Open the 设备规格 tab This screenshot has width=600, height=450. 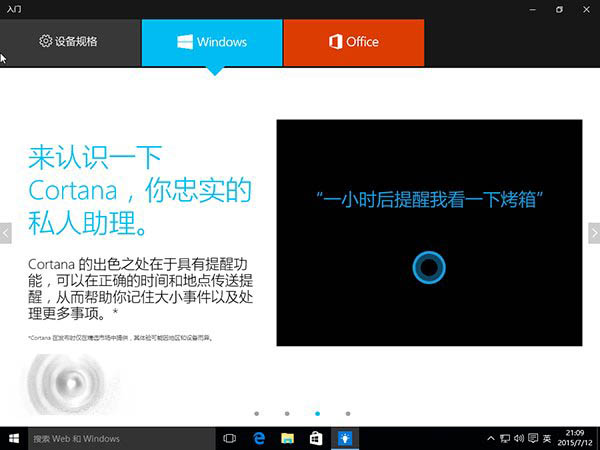70,42
